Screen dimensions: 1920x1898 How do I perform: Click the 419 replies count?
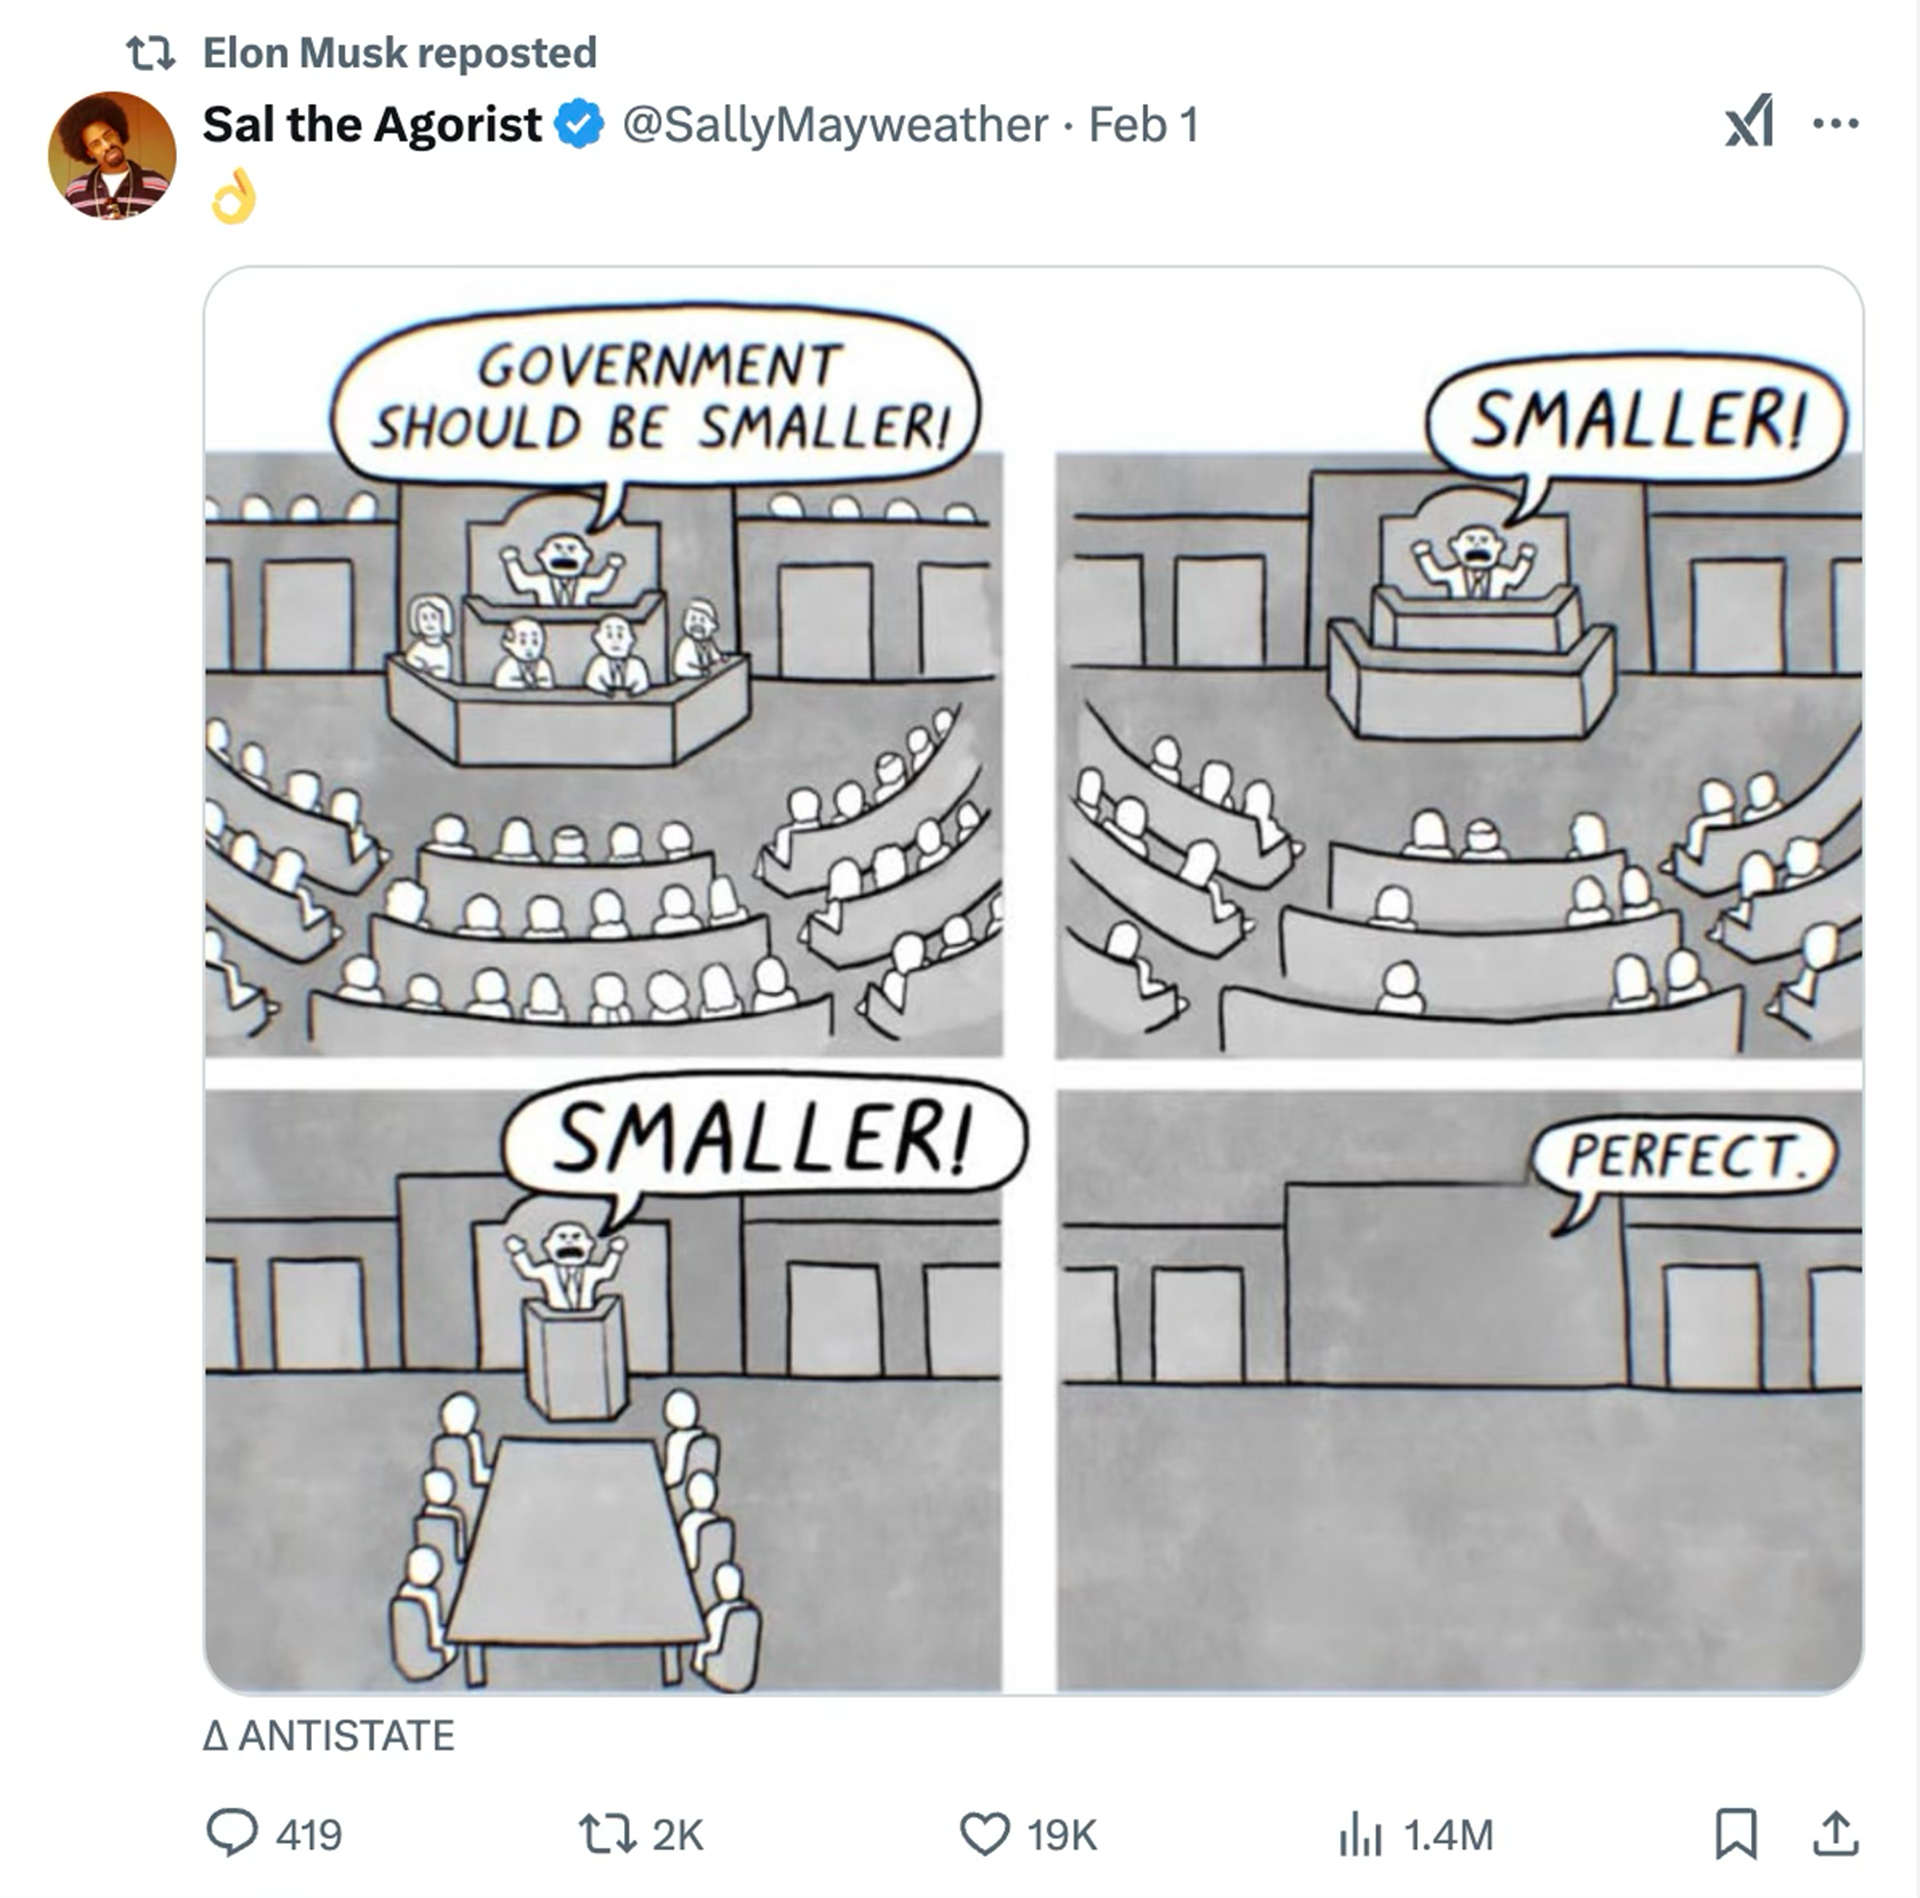(x=309, y=1836)
